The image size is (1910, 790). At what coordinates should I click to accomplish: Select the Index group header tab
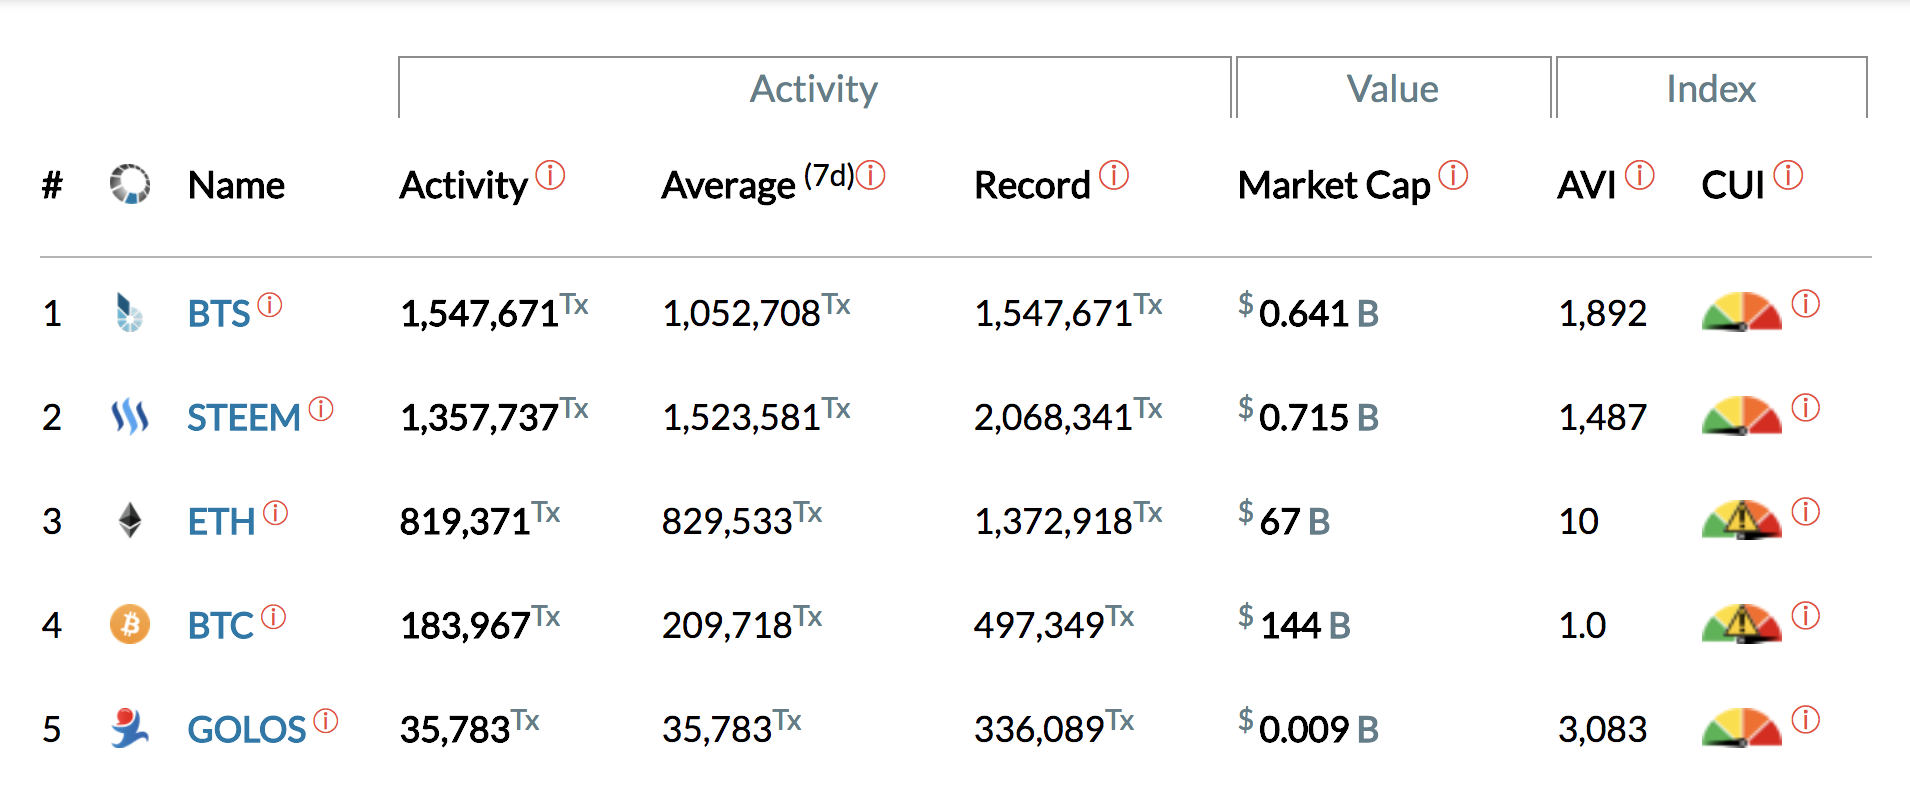point(1711,88)
